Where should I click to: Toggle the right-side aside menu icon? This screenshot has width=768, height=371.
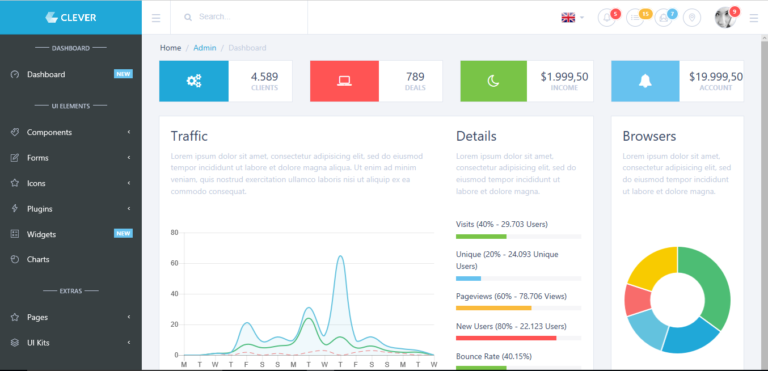tap(754, 18)
